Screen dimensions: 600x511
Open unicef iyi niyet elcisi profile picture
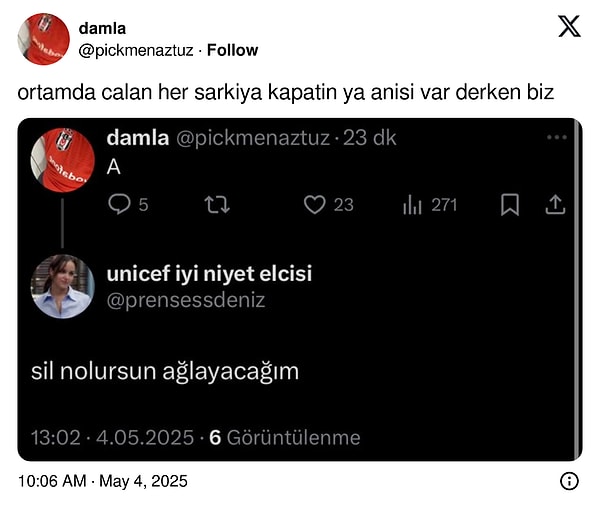coord(62,286)
